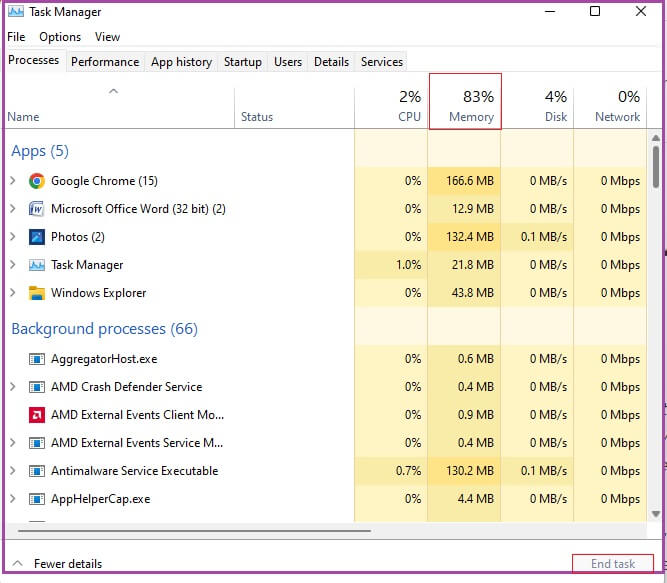This screenshot has width=667, height=583.
Task: Select the Background processes (66) heading
Action: pos(105,329)
